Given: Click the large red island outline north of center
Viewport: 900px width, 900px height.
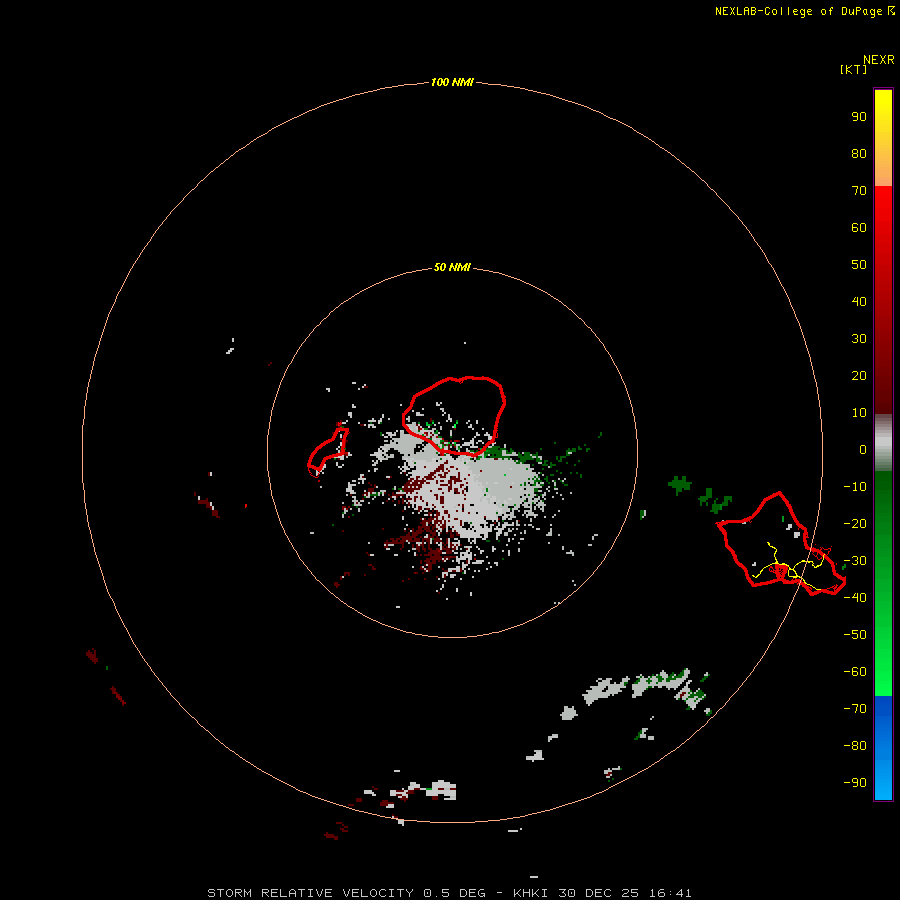Looking at the screenshot, I should click(453, 416).
